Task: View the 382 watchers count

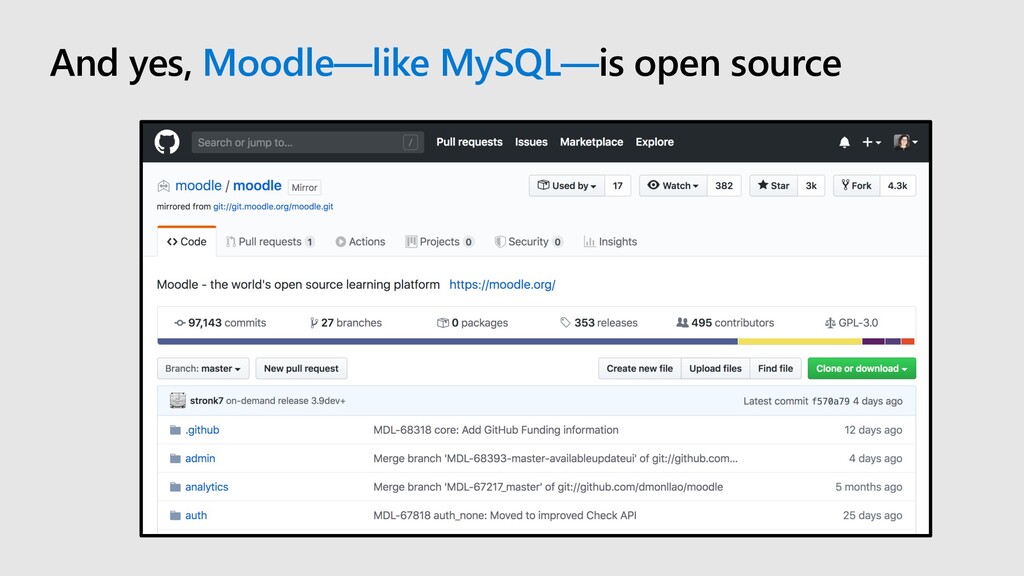Action: pos(724,185)
